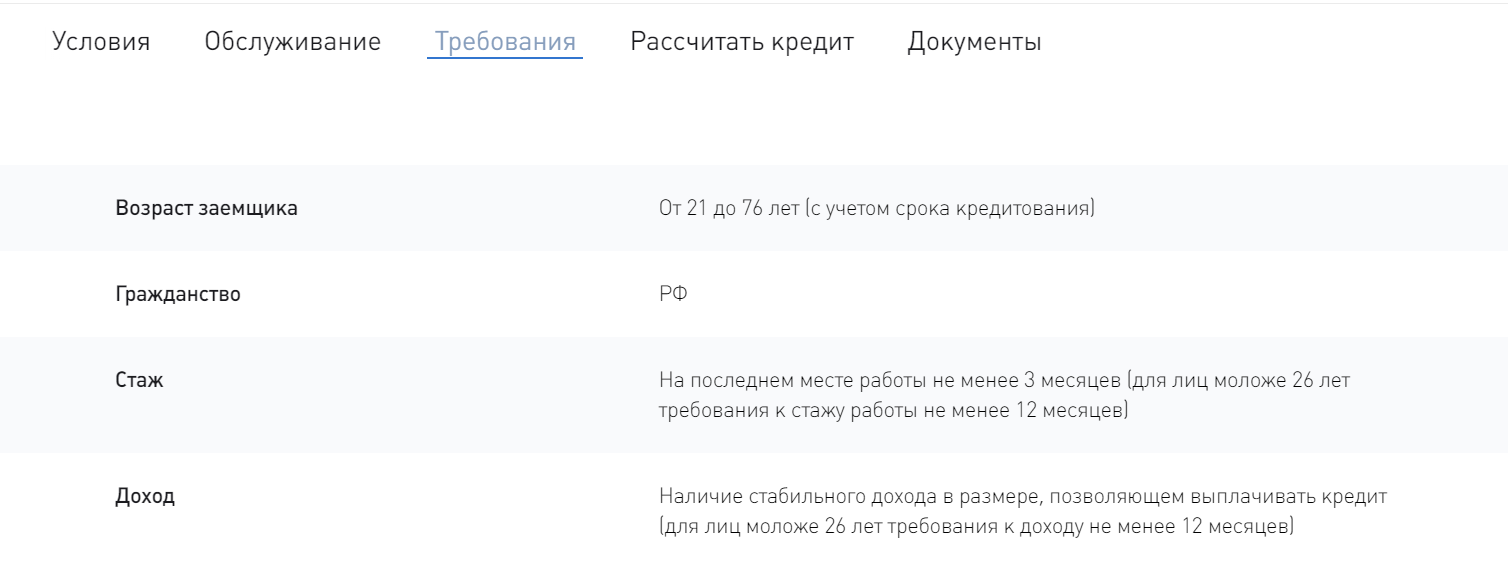Click the text 'От 21 до 76 лет'
Screen dimensions: 1508x563
coord(730,210)
